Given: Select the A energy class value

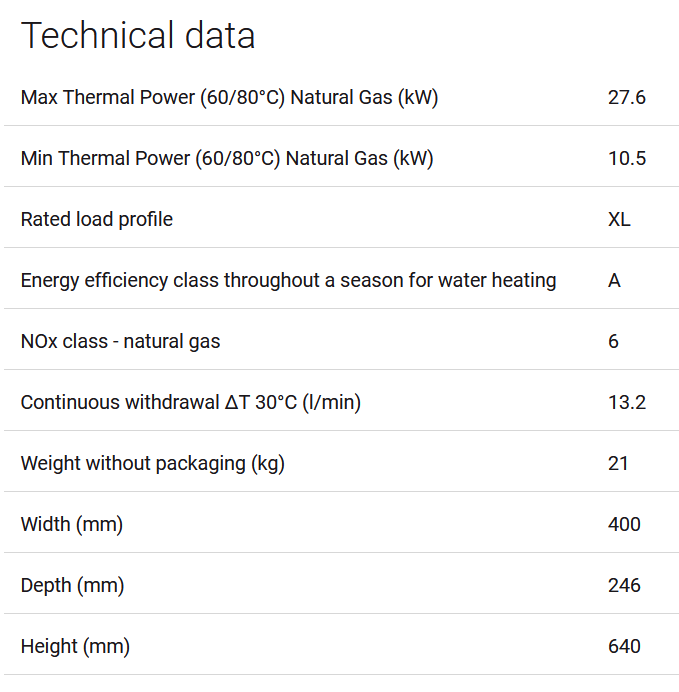Looking at the screenshot, I should [x=614, y=280].
